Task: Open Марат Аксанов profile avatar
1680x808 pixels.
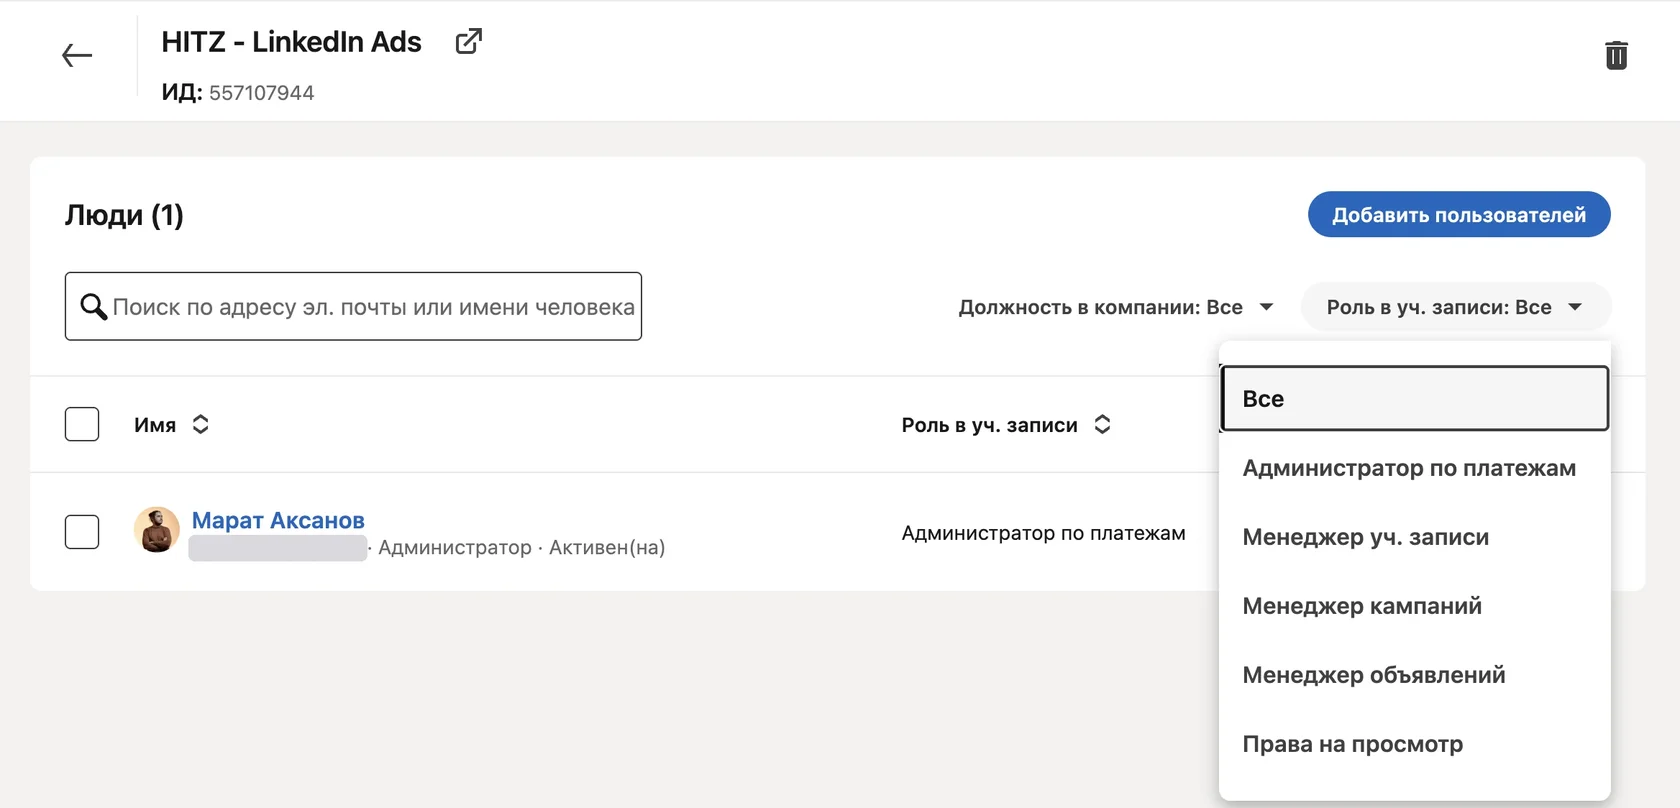Action: tap(157, 530)
